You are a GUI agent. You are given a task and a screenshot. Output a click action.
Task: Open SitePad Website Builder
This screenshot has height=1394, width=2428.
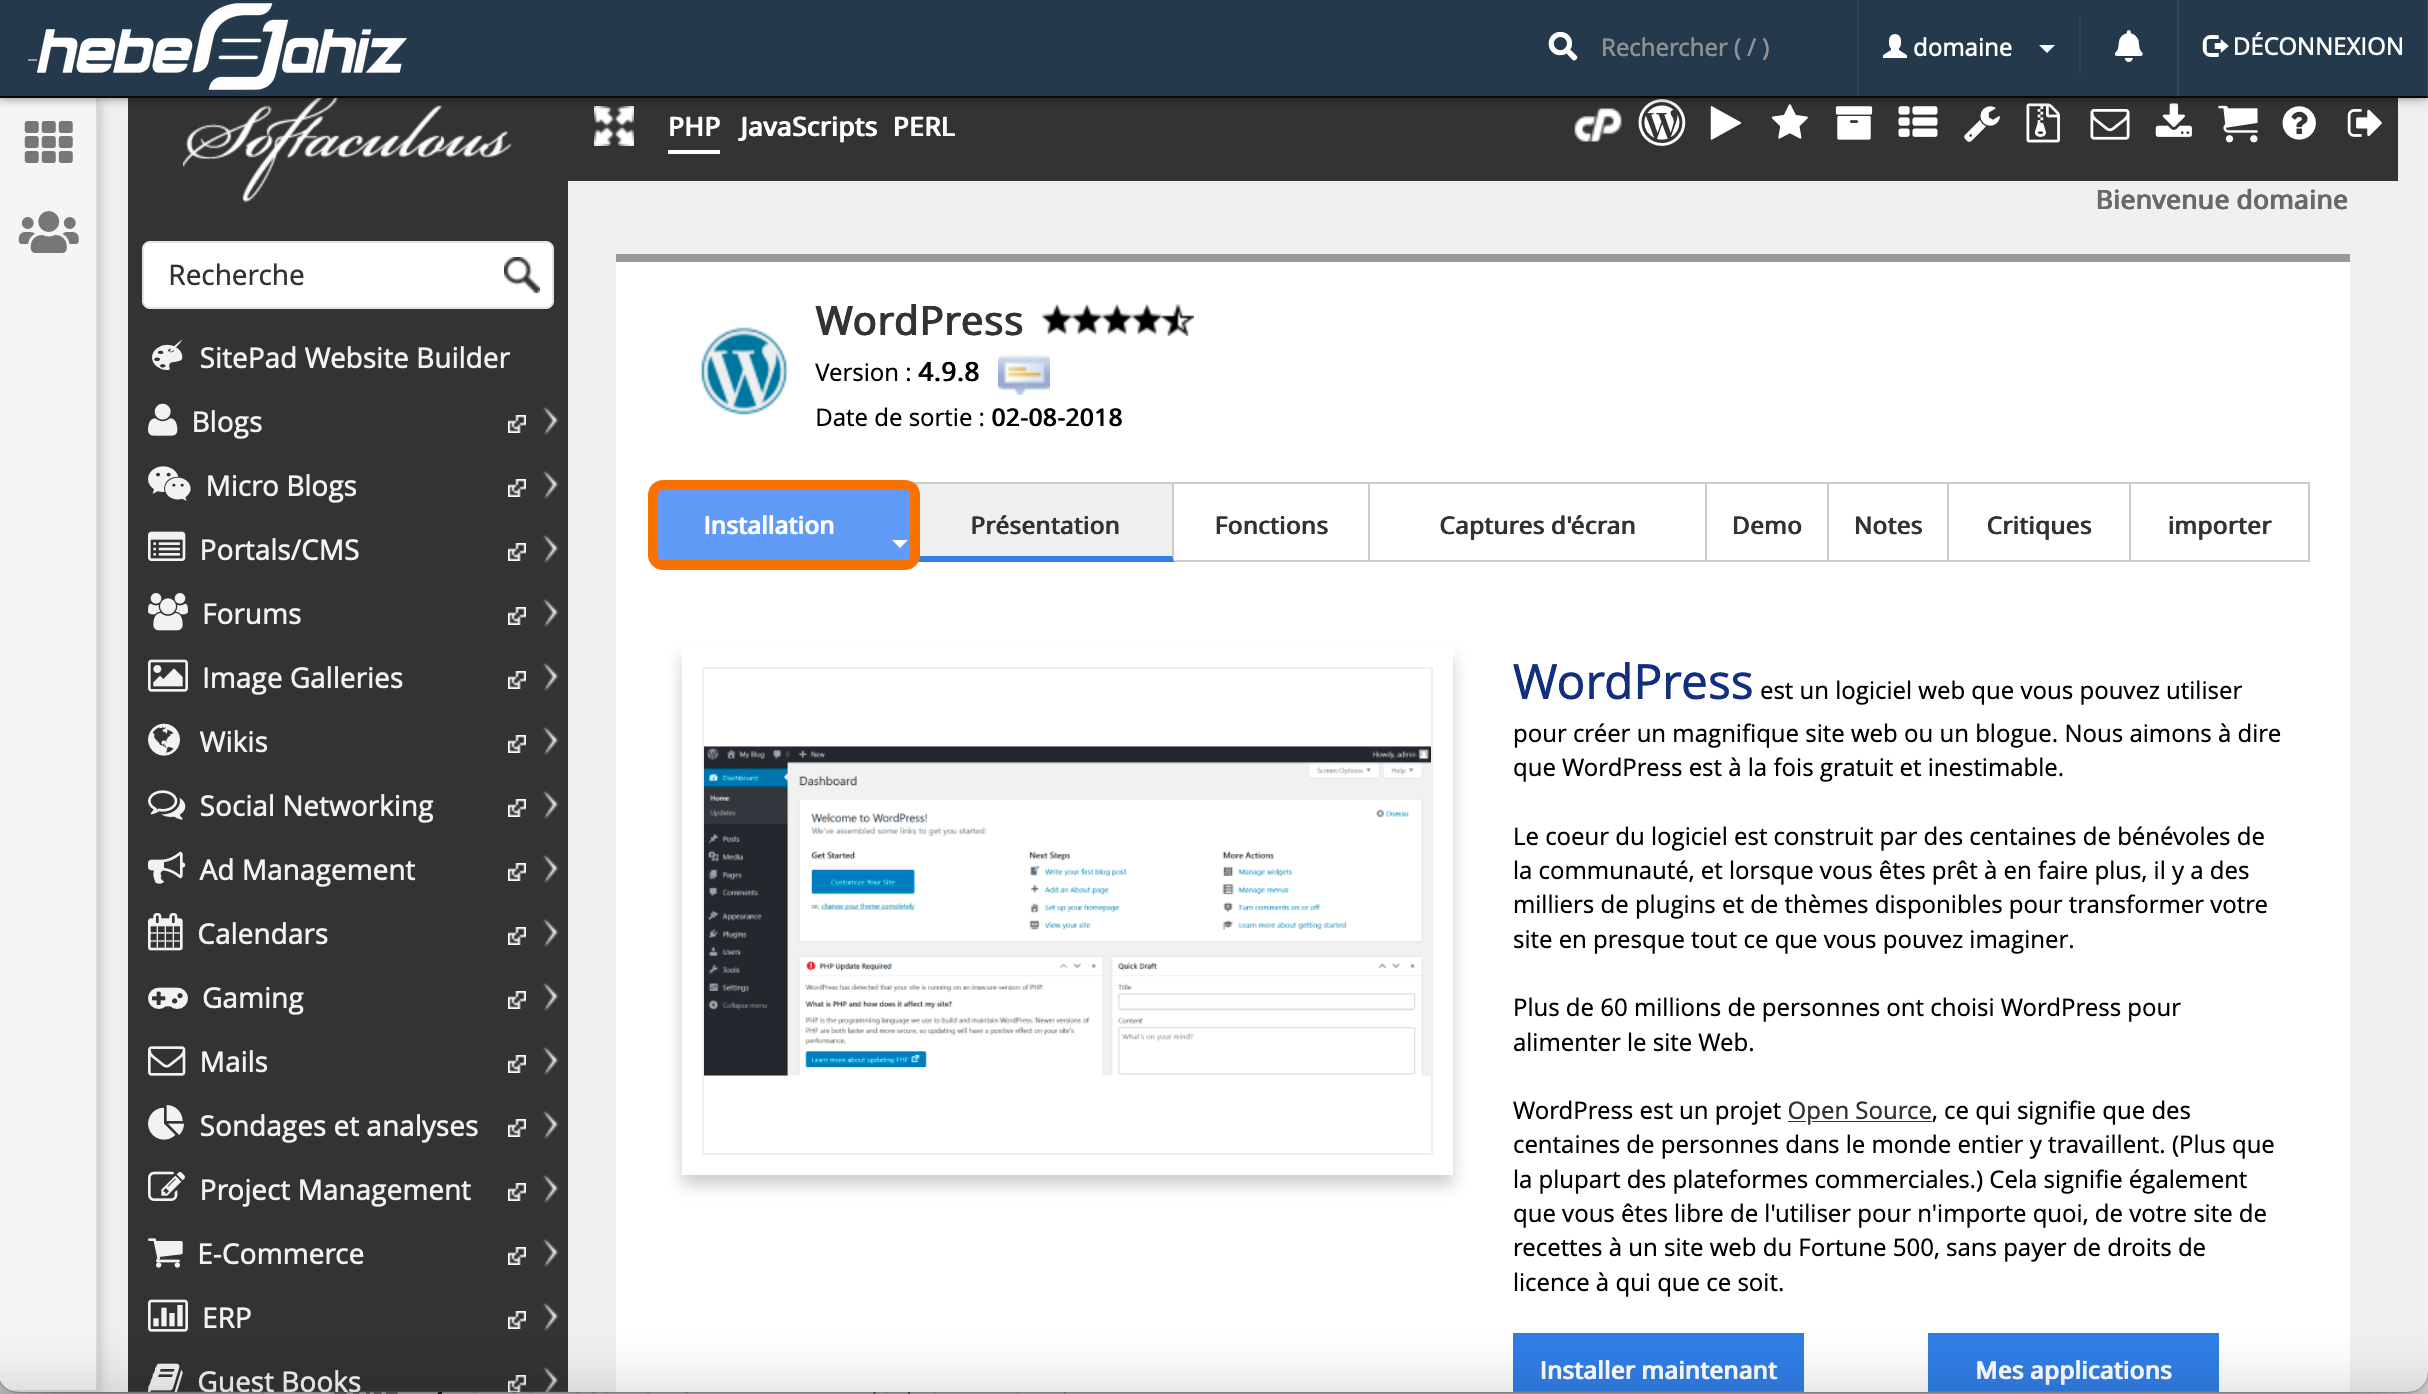330,357
